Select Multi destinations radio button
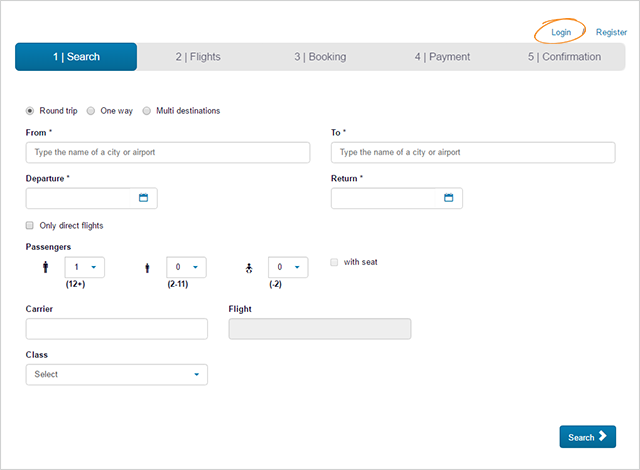This screenshot has width=640, height=470. click(147, 111)
